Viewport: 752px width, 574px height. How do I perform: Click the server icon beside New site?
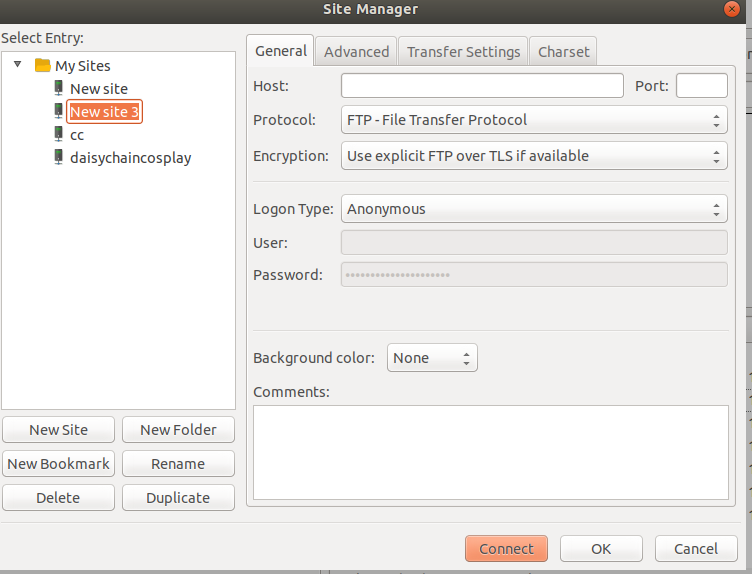(x=59, y=88)
